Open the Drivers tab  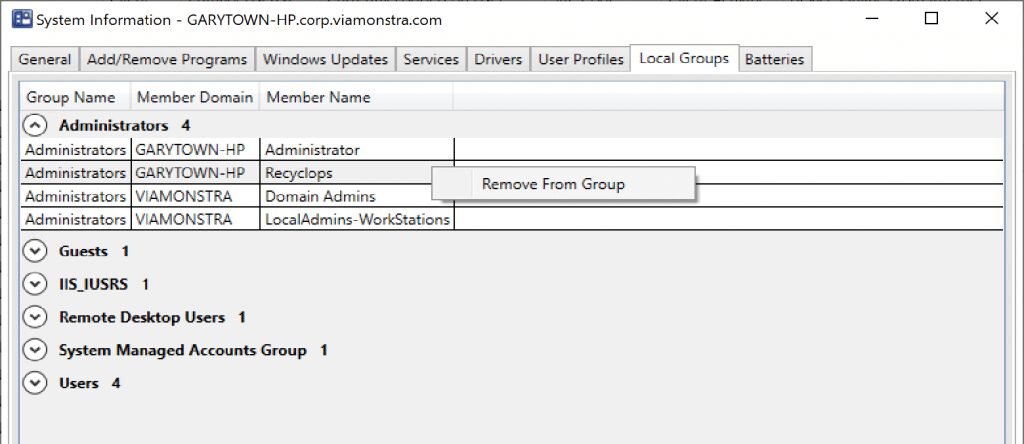point(498,60)
